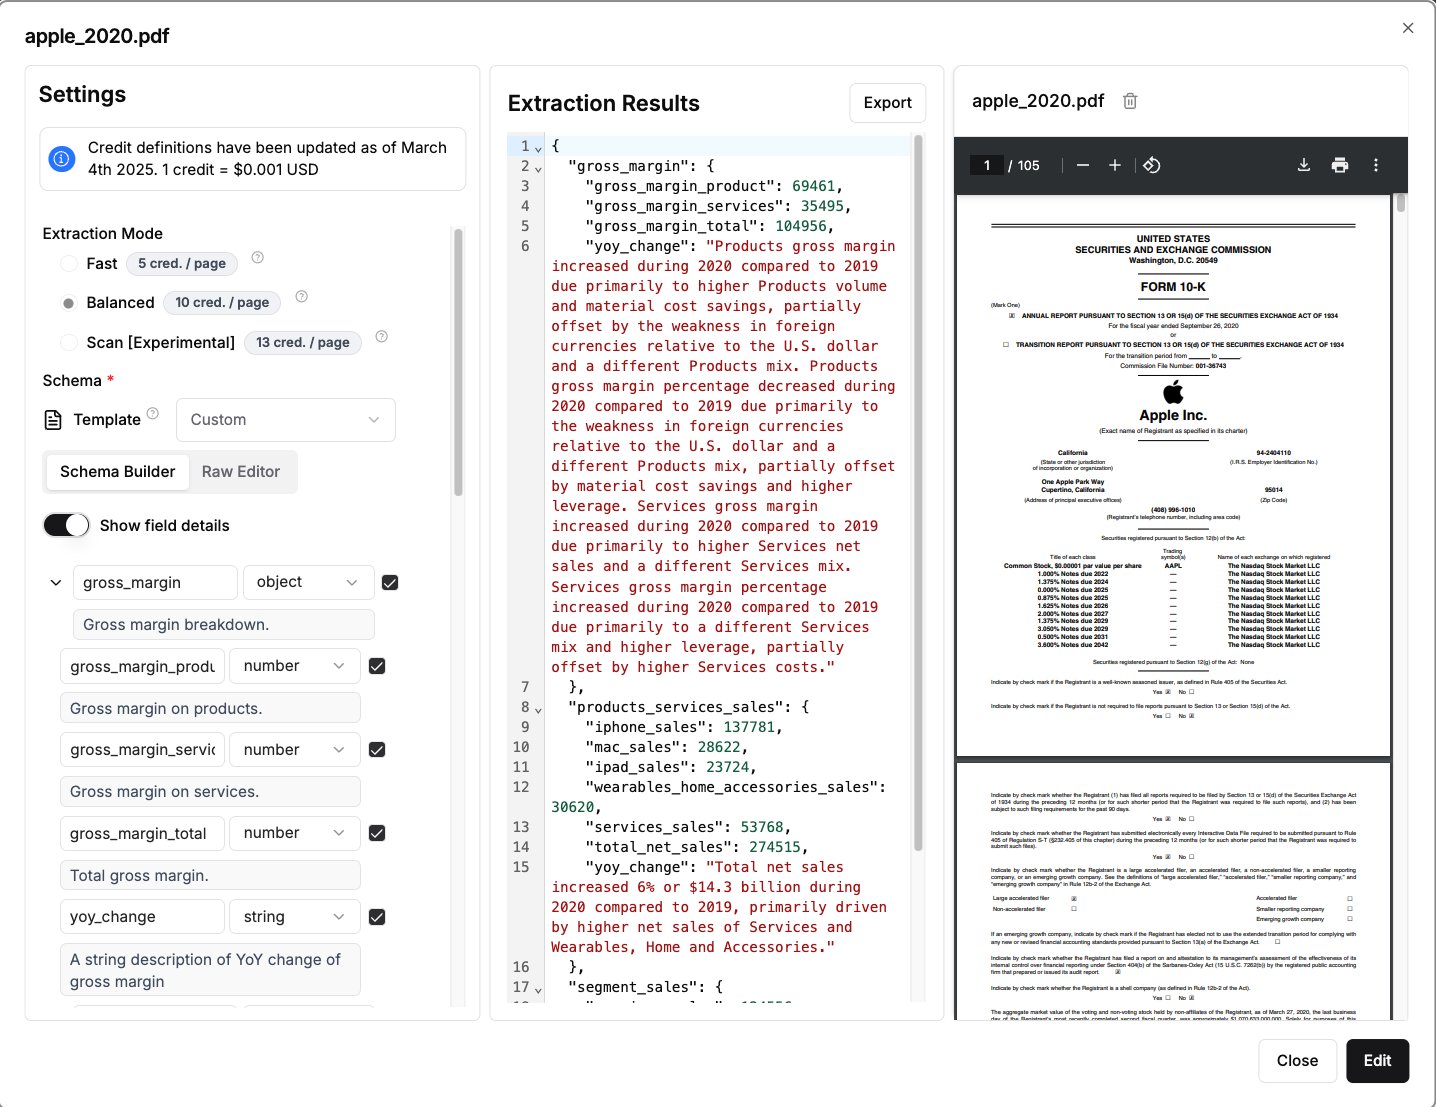Toggle Show field details switch
1436x1107 pixels.
click(66, 525)
